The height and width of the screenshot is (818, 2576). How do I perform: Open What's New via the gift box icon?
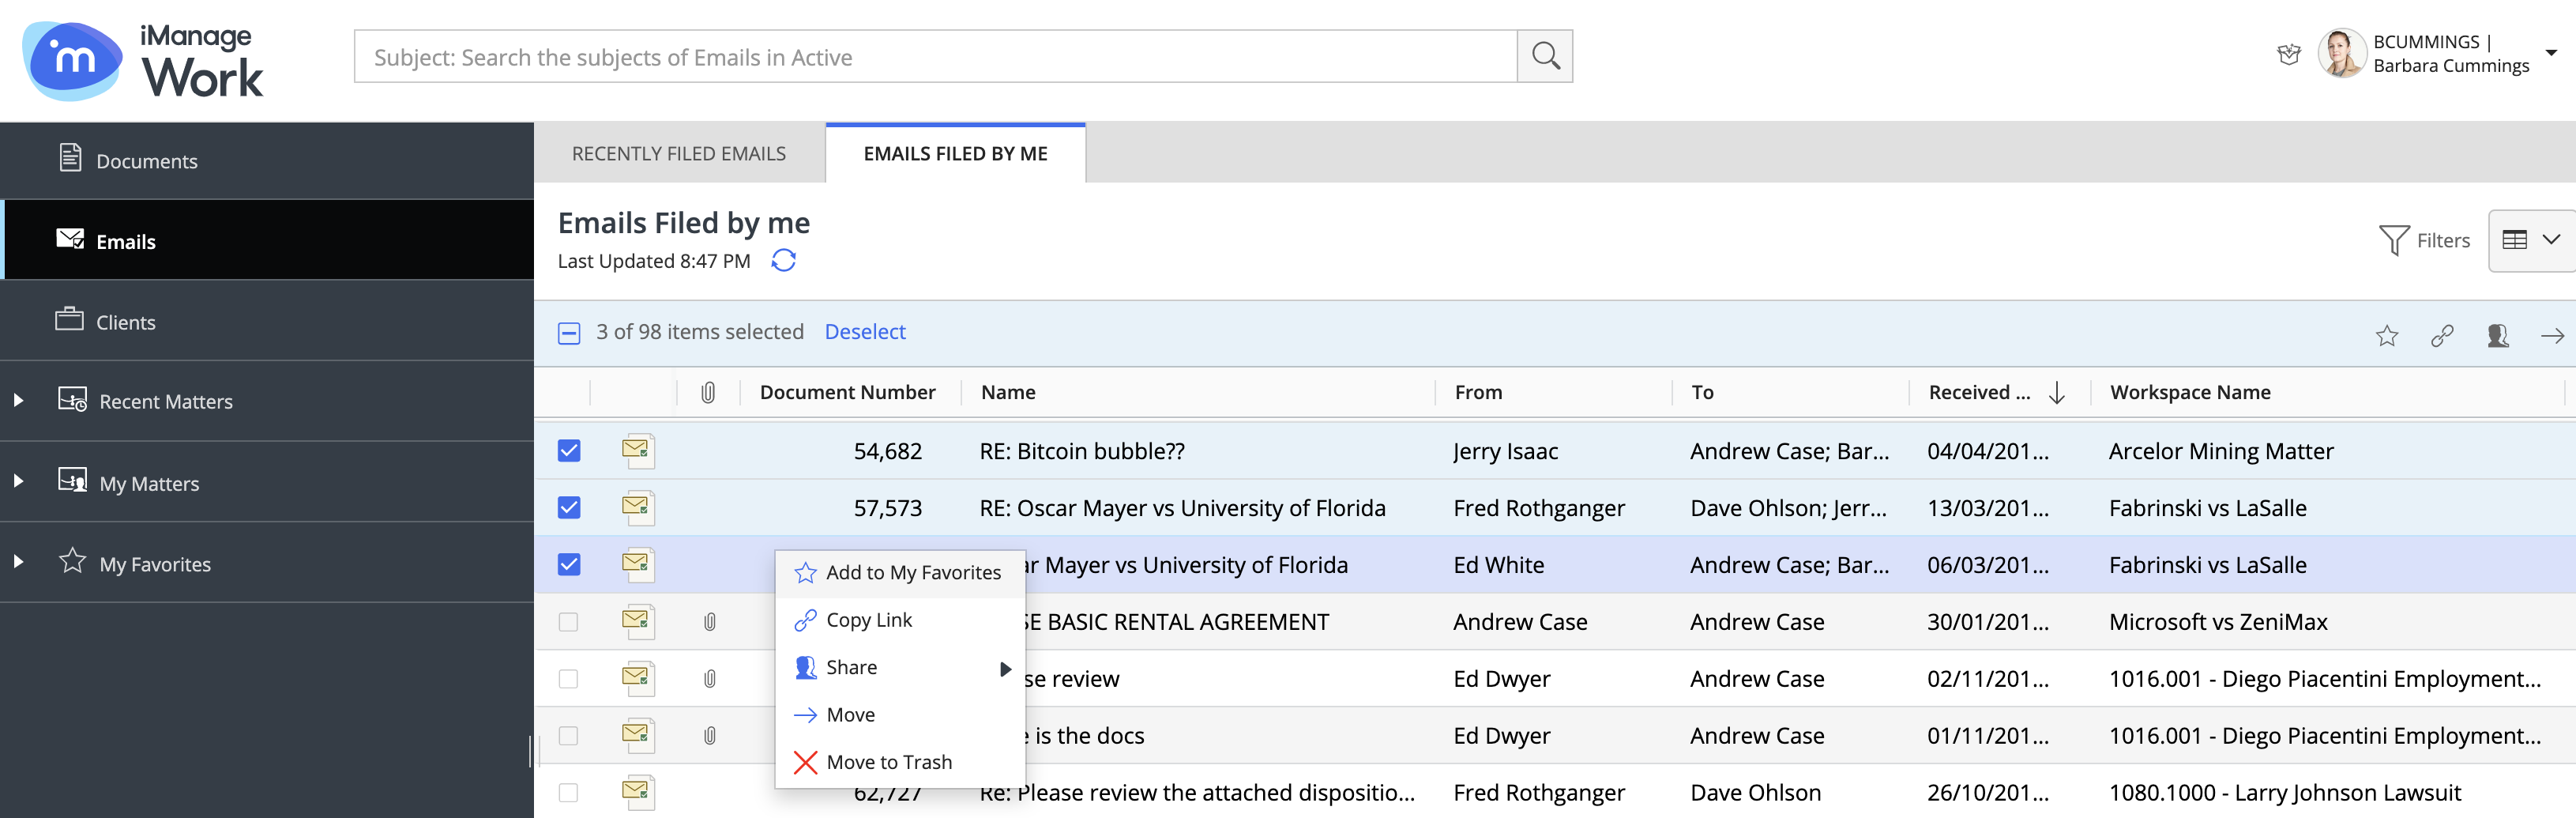(2290, 54)
